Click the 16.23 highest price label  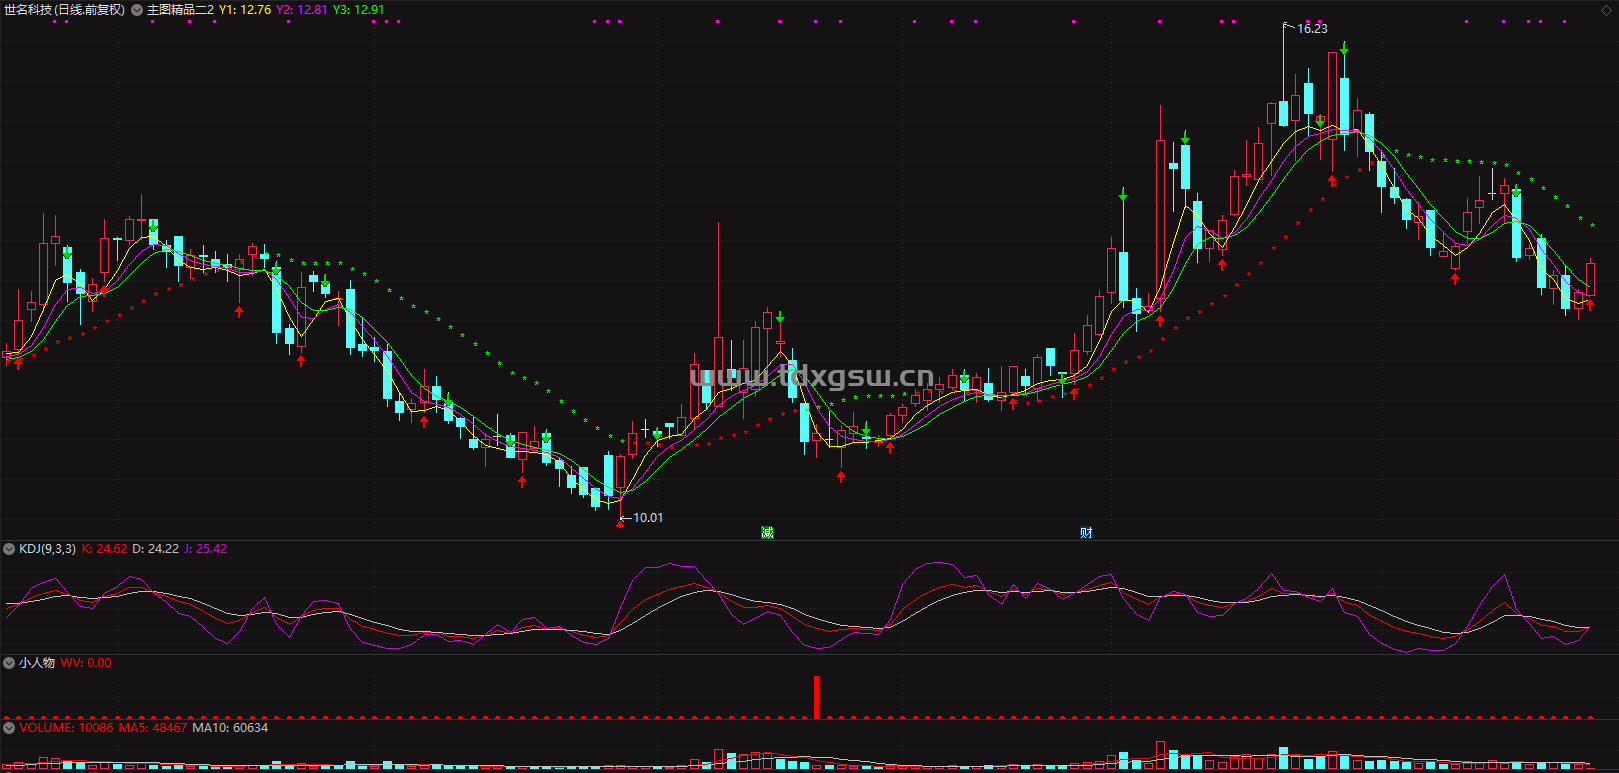1312,29
